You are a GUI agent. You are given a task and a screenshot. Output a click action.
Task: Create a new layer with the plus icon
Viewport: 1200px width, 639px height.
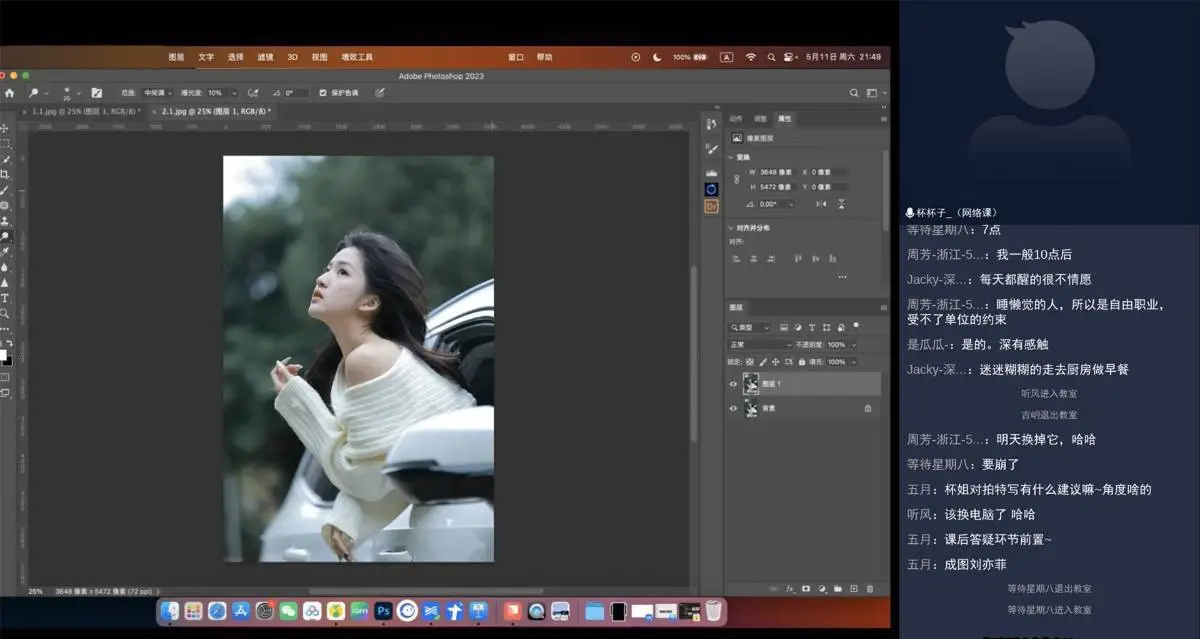click(x=854, y=588)
